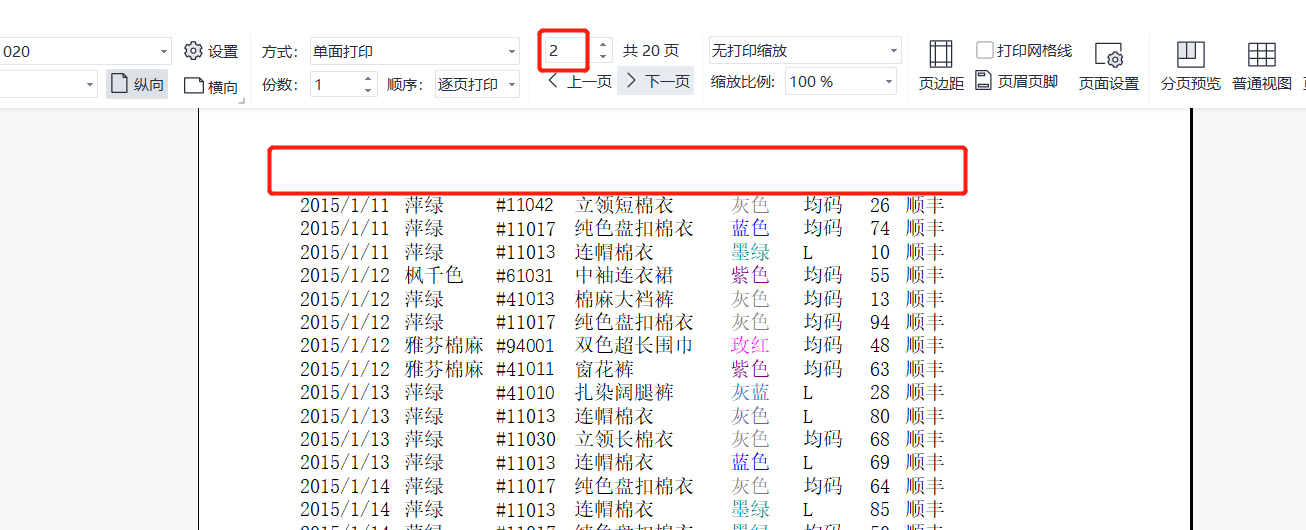The height and width of the screenshot is (530, 1306).
Task: Select 横向 landscape orientation
Action: [211, 86]
